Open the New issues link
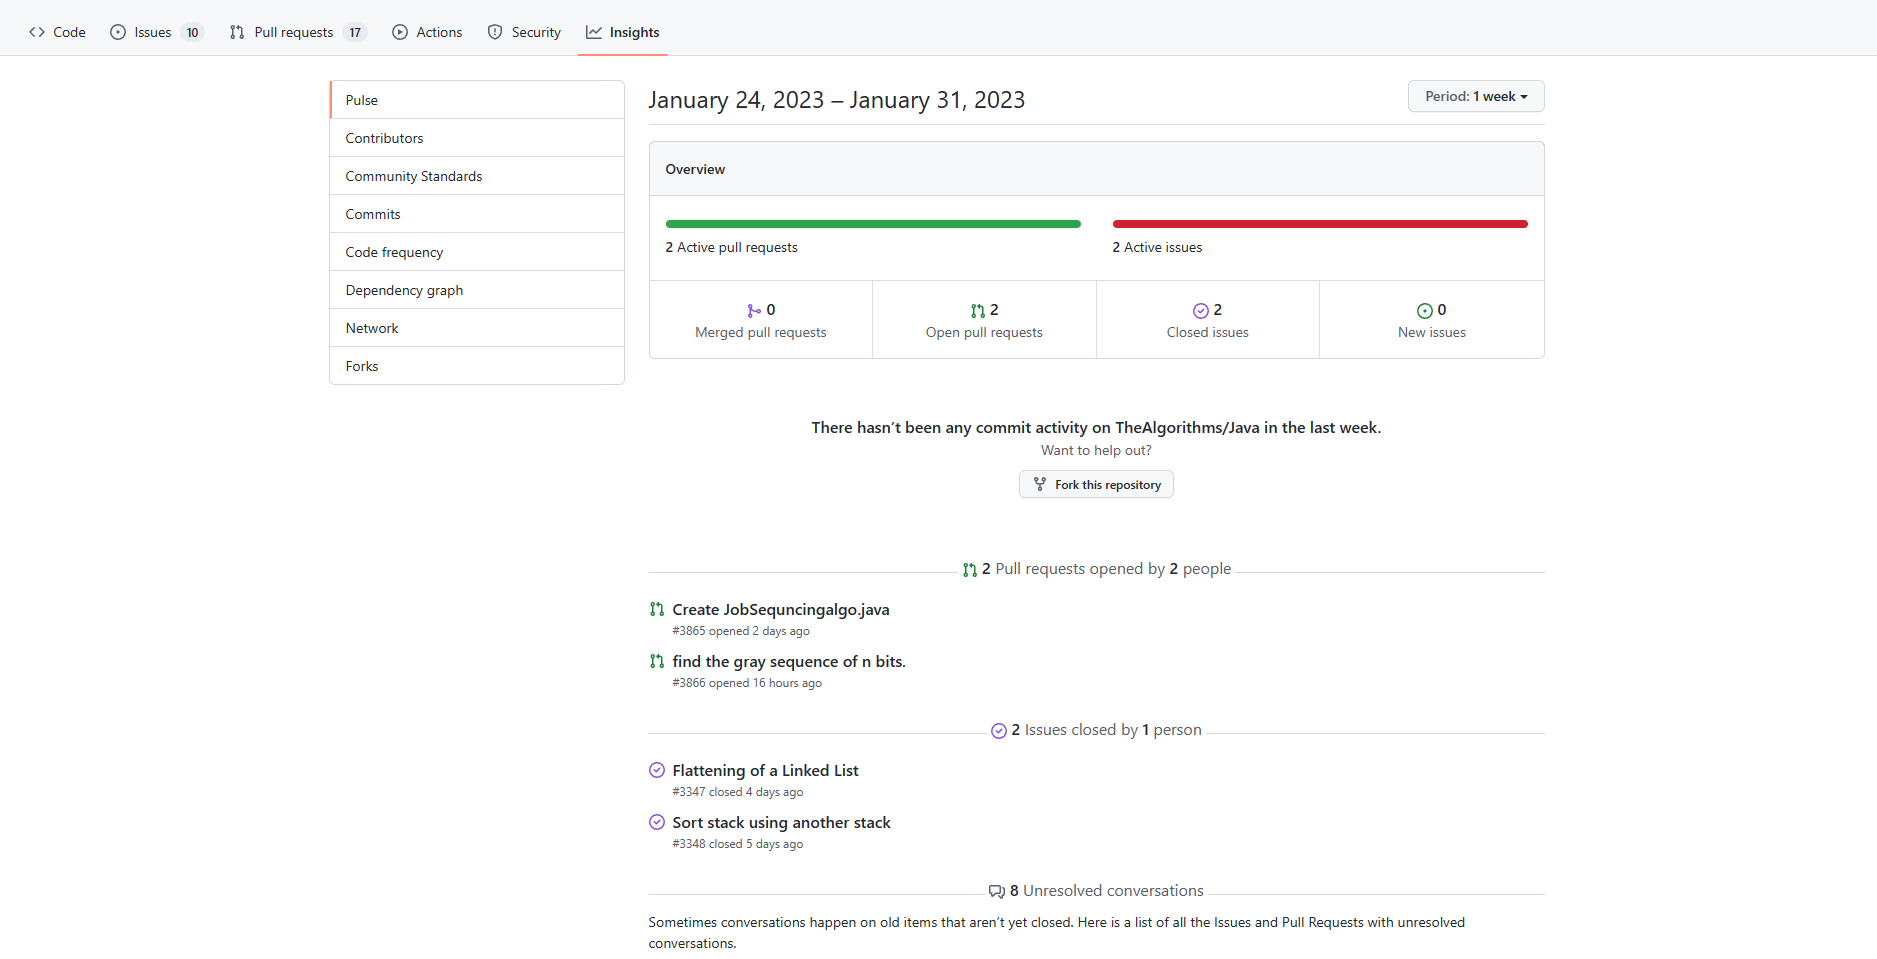Viewport: 1877px width, 959px height. (x=1432, y=320)
